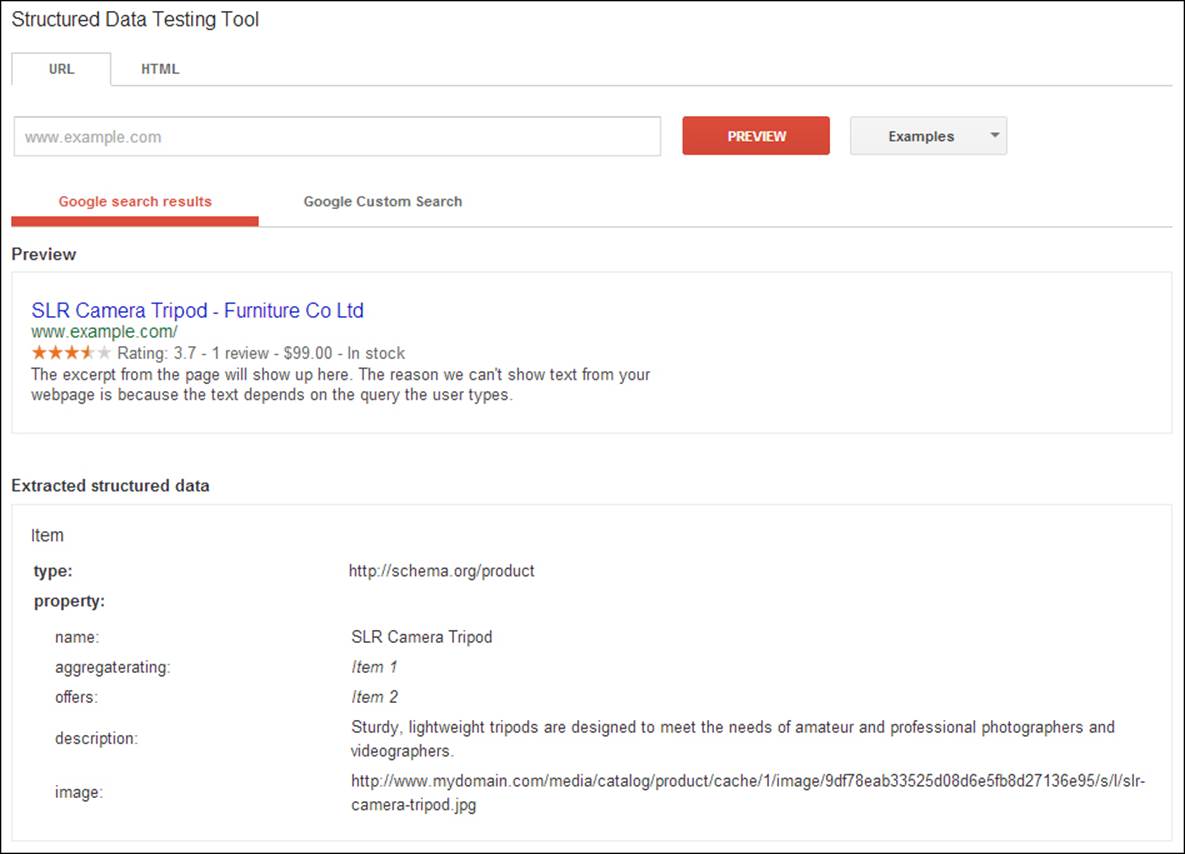
Task: Select the Google Custom Search tab
Action: click(382, 202)
